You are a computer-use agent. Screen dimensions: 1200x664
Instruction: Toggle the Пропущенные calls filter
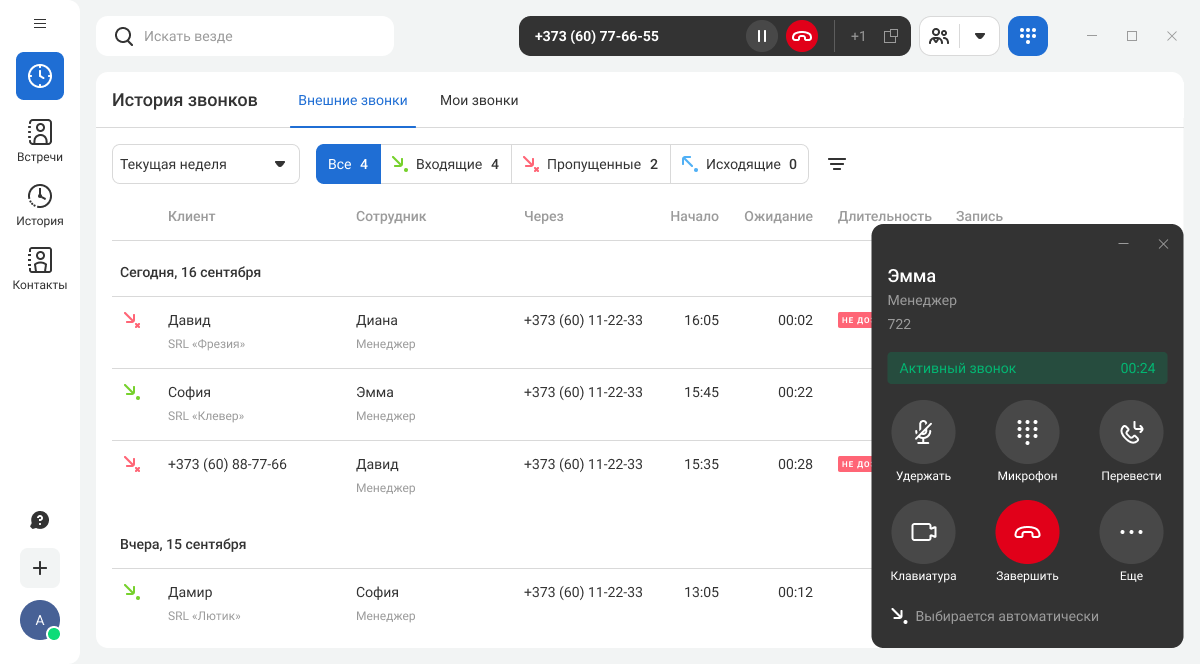point(590,164)
